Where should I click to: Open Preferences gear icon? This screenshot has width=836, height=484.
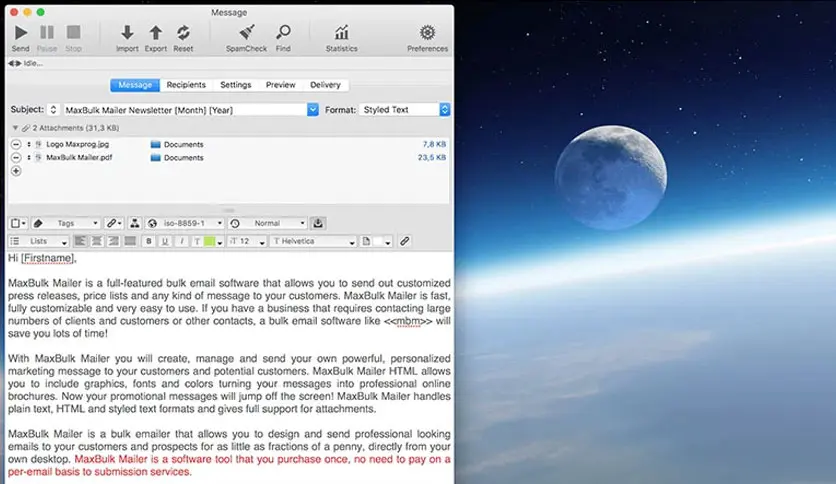(427, 33)
